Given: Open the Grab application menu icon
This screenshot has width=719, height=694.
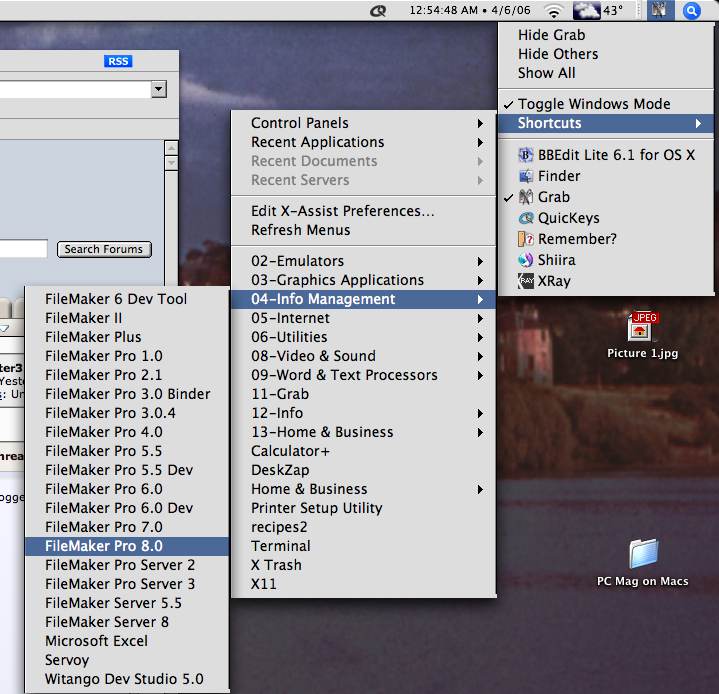Looking at the screenshot, I should (660, 11).
